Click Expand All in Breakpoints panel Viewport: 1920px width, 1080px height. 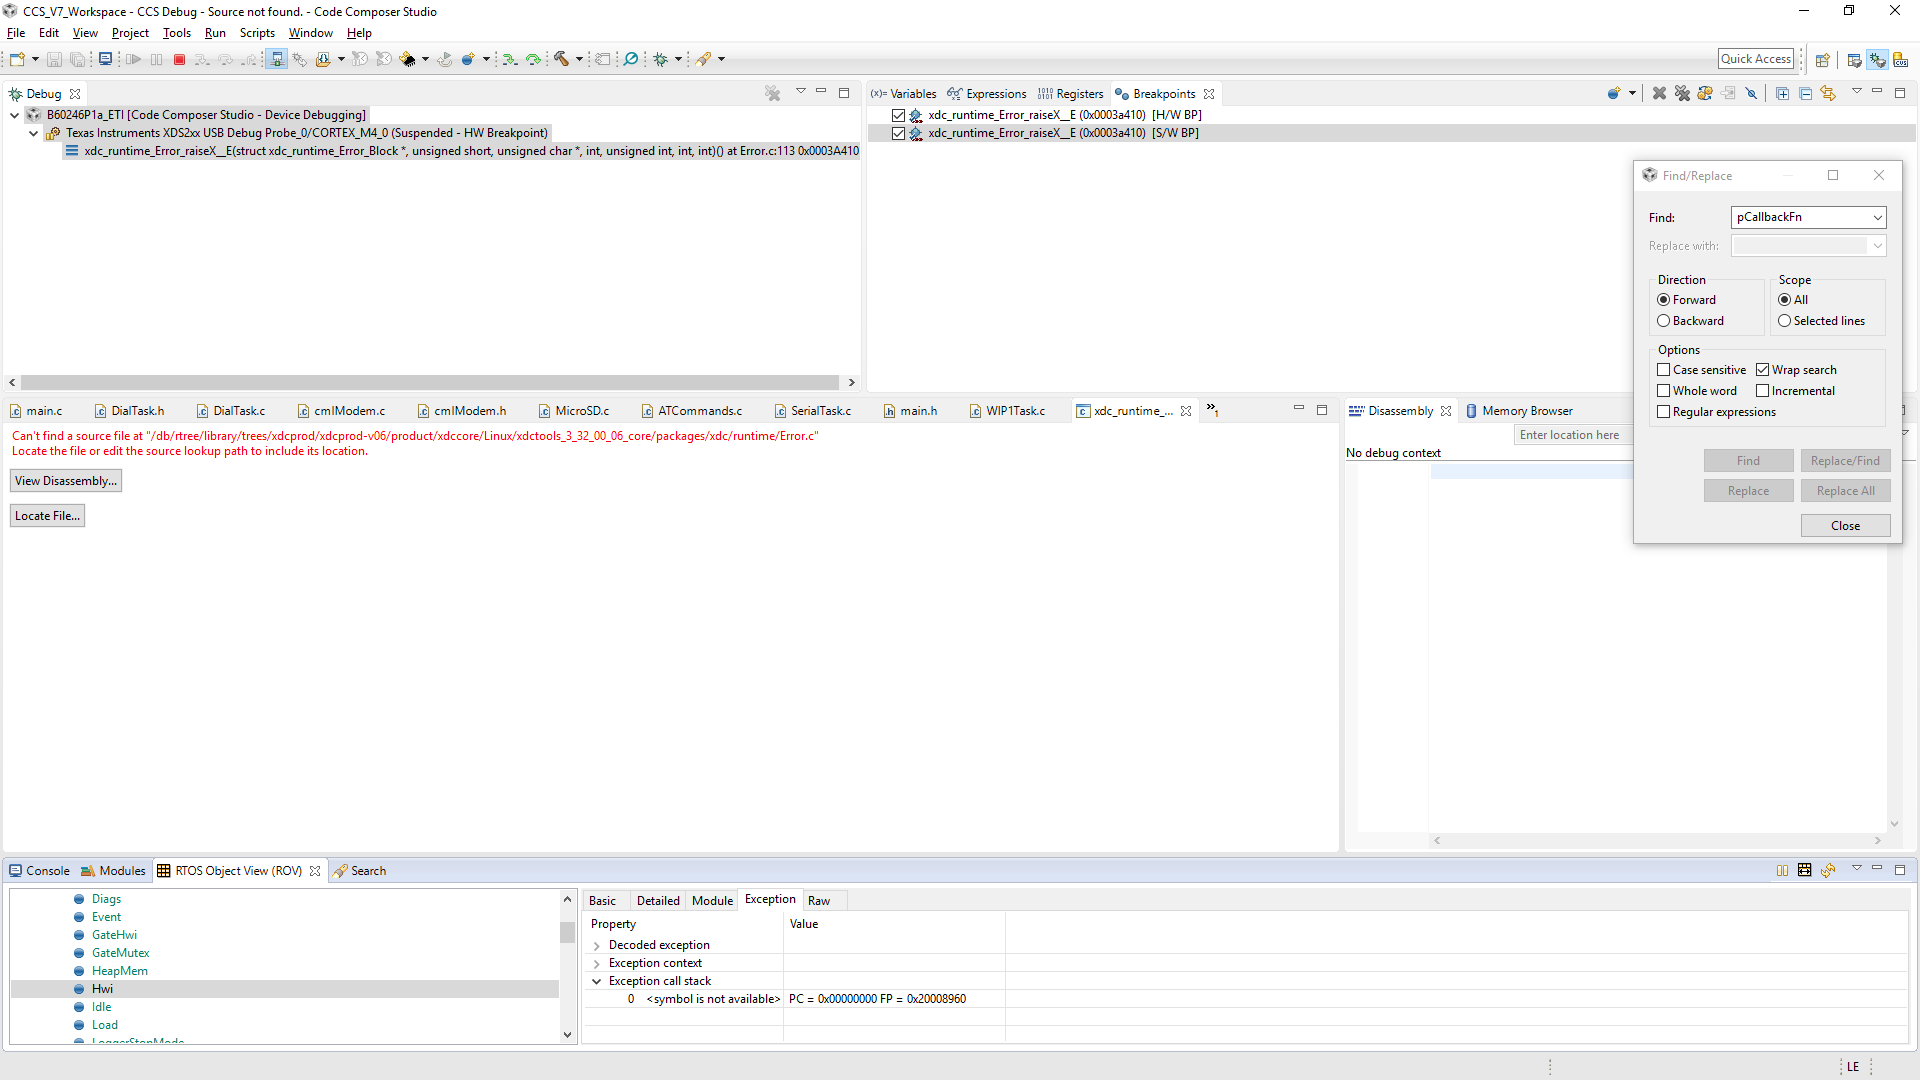click(x=1782, y=93)
